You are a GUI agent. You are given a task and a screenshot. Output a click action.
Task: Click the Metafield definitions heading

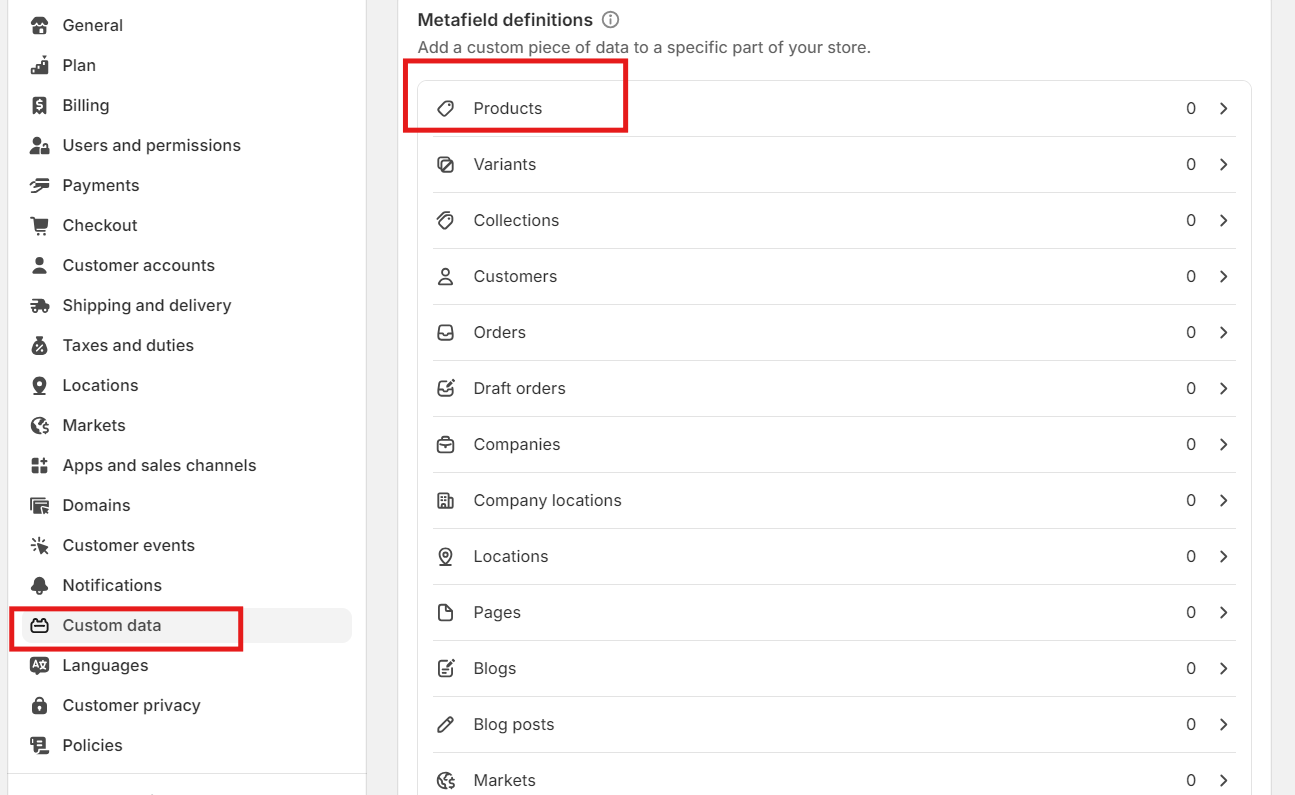click(505, 20)
